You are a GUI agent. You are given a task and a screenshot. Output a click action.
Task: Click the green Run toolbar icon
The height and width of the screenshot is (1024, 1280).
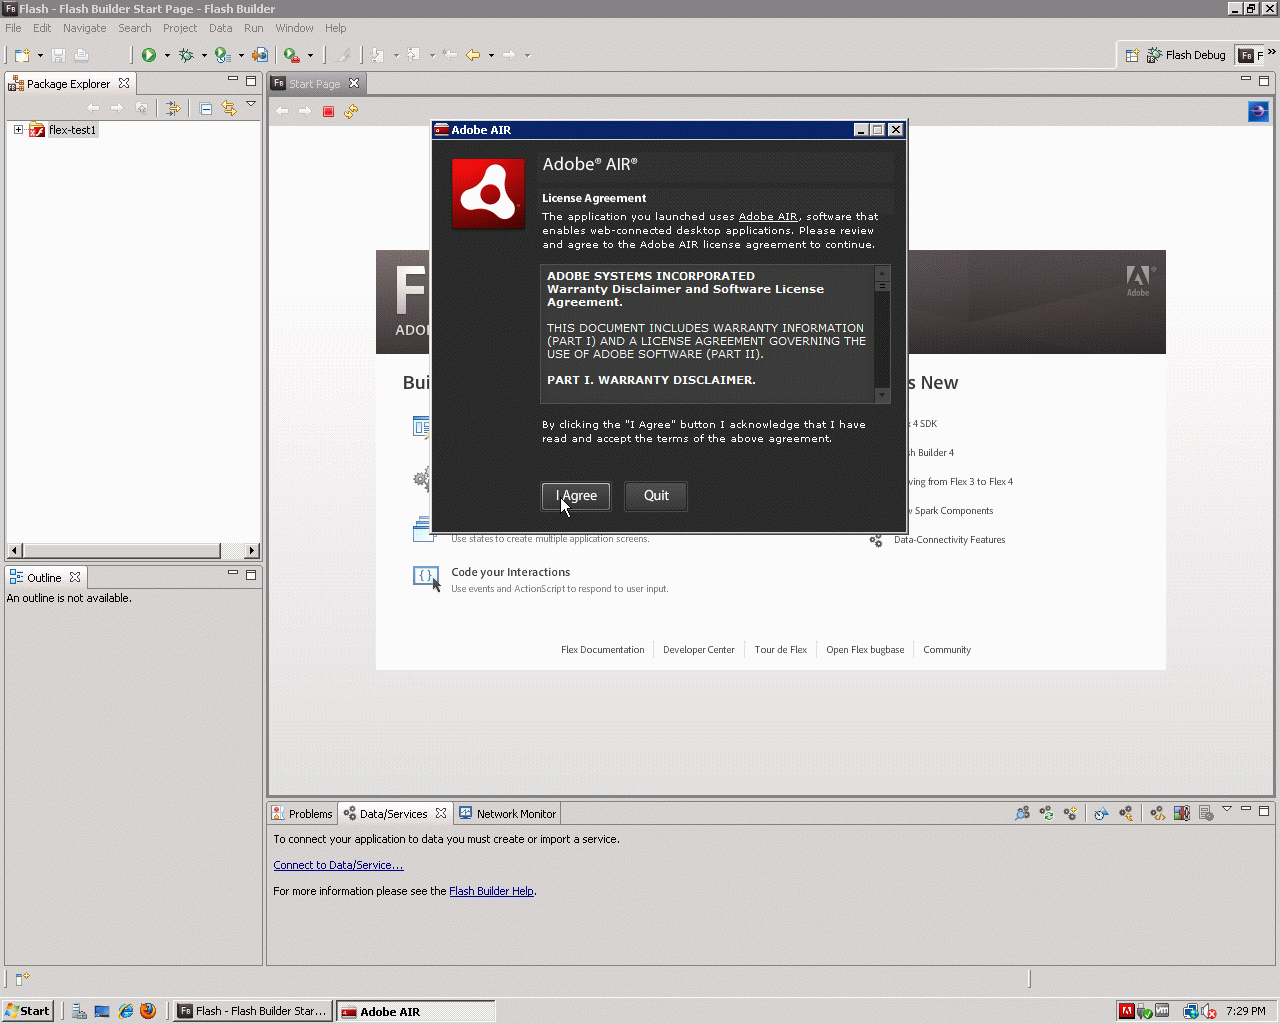(149, 55)
